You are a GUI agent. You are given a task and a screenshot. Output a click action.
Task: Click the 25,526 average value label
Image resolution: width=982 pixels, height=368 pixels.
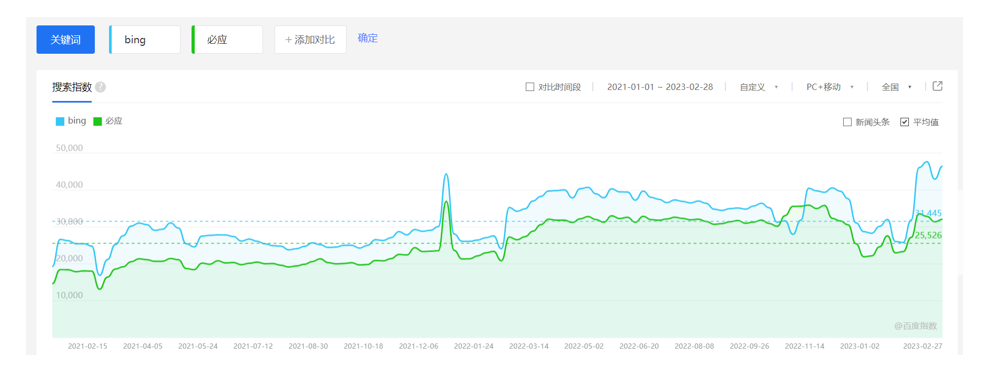pos(928,235)
